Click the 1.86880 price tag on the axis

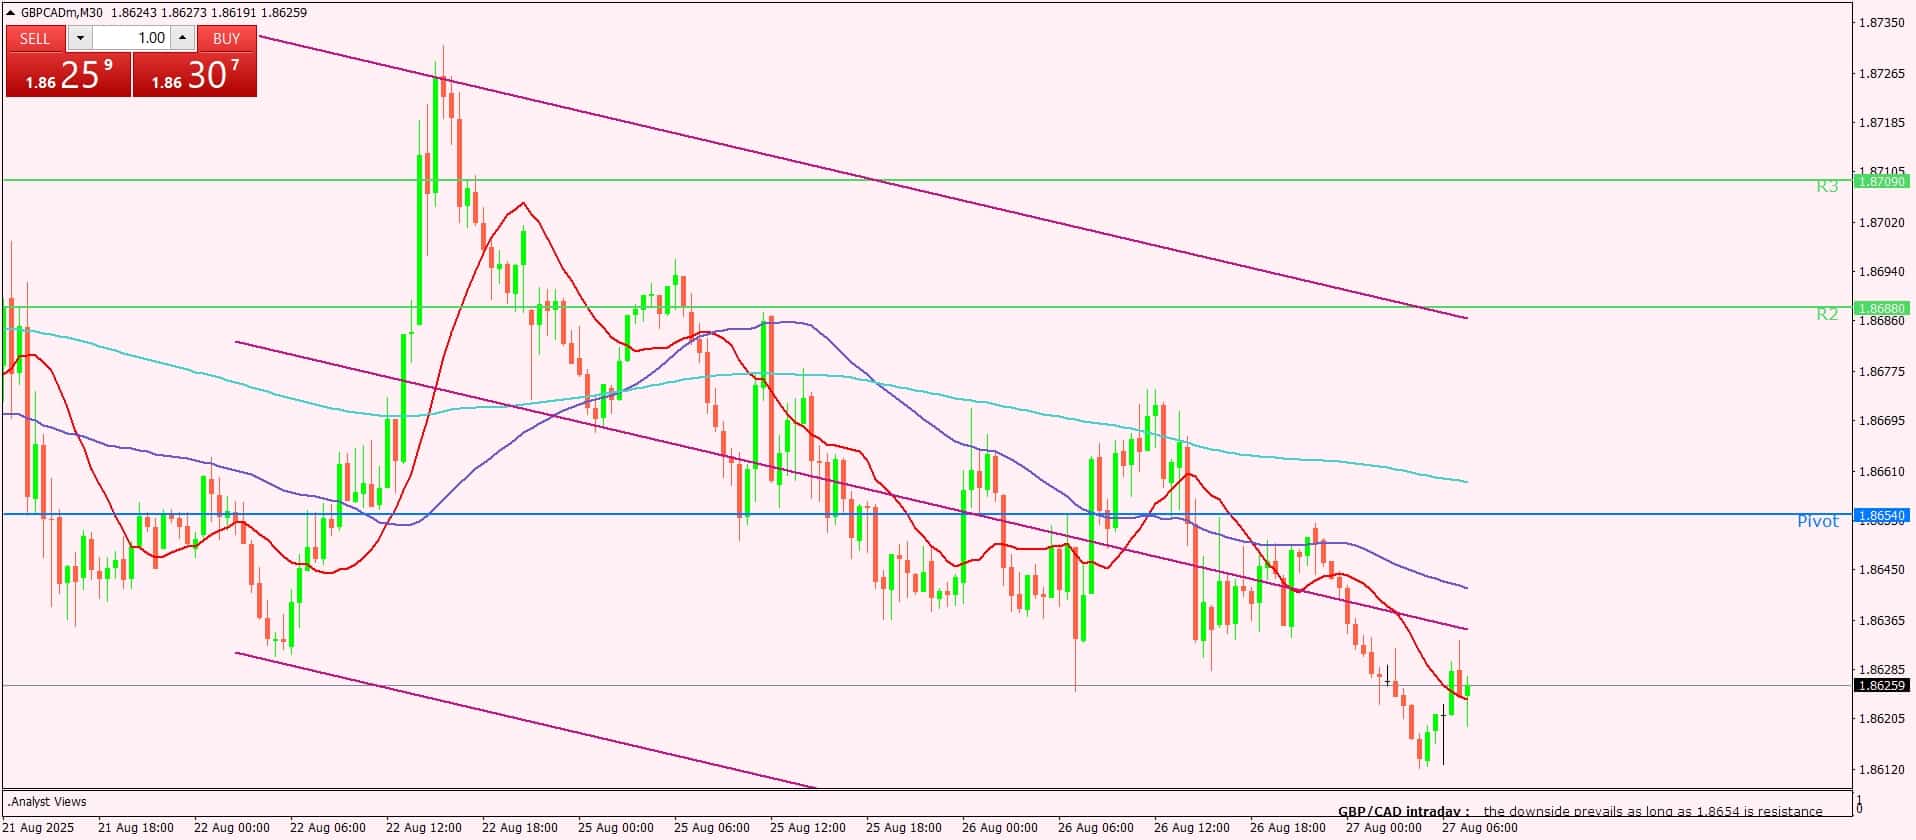pyautogui.click(x=1882, y=308)
